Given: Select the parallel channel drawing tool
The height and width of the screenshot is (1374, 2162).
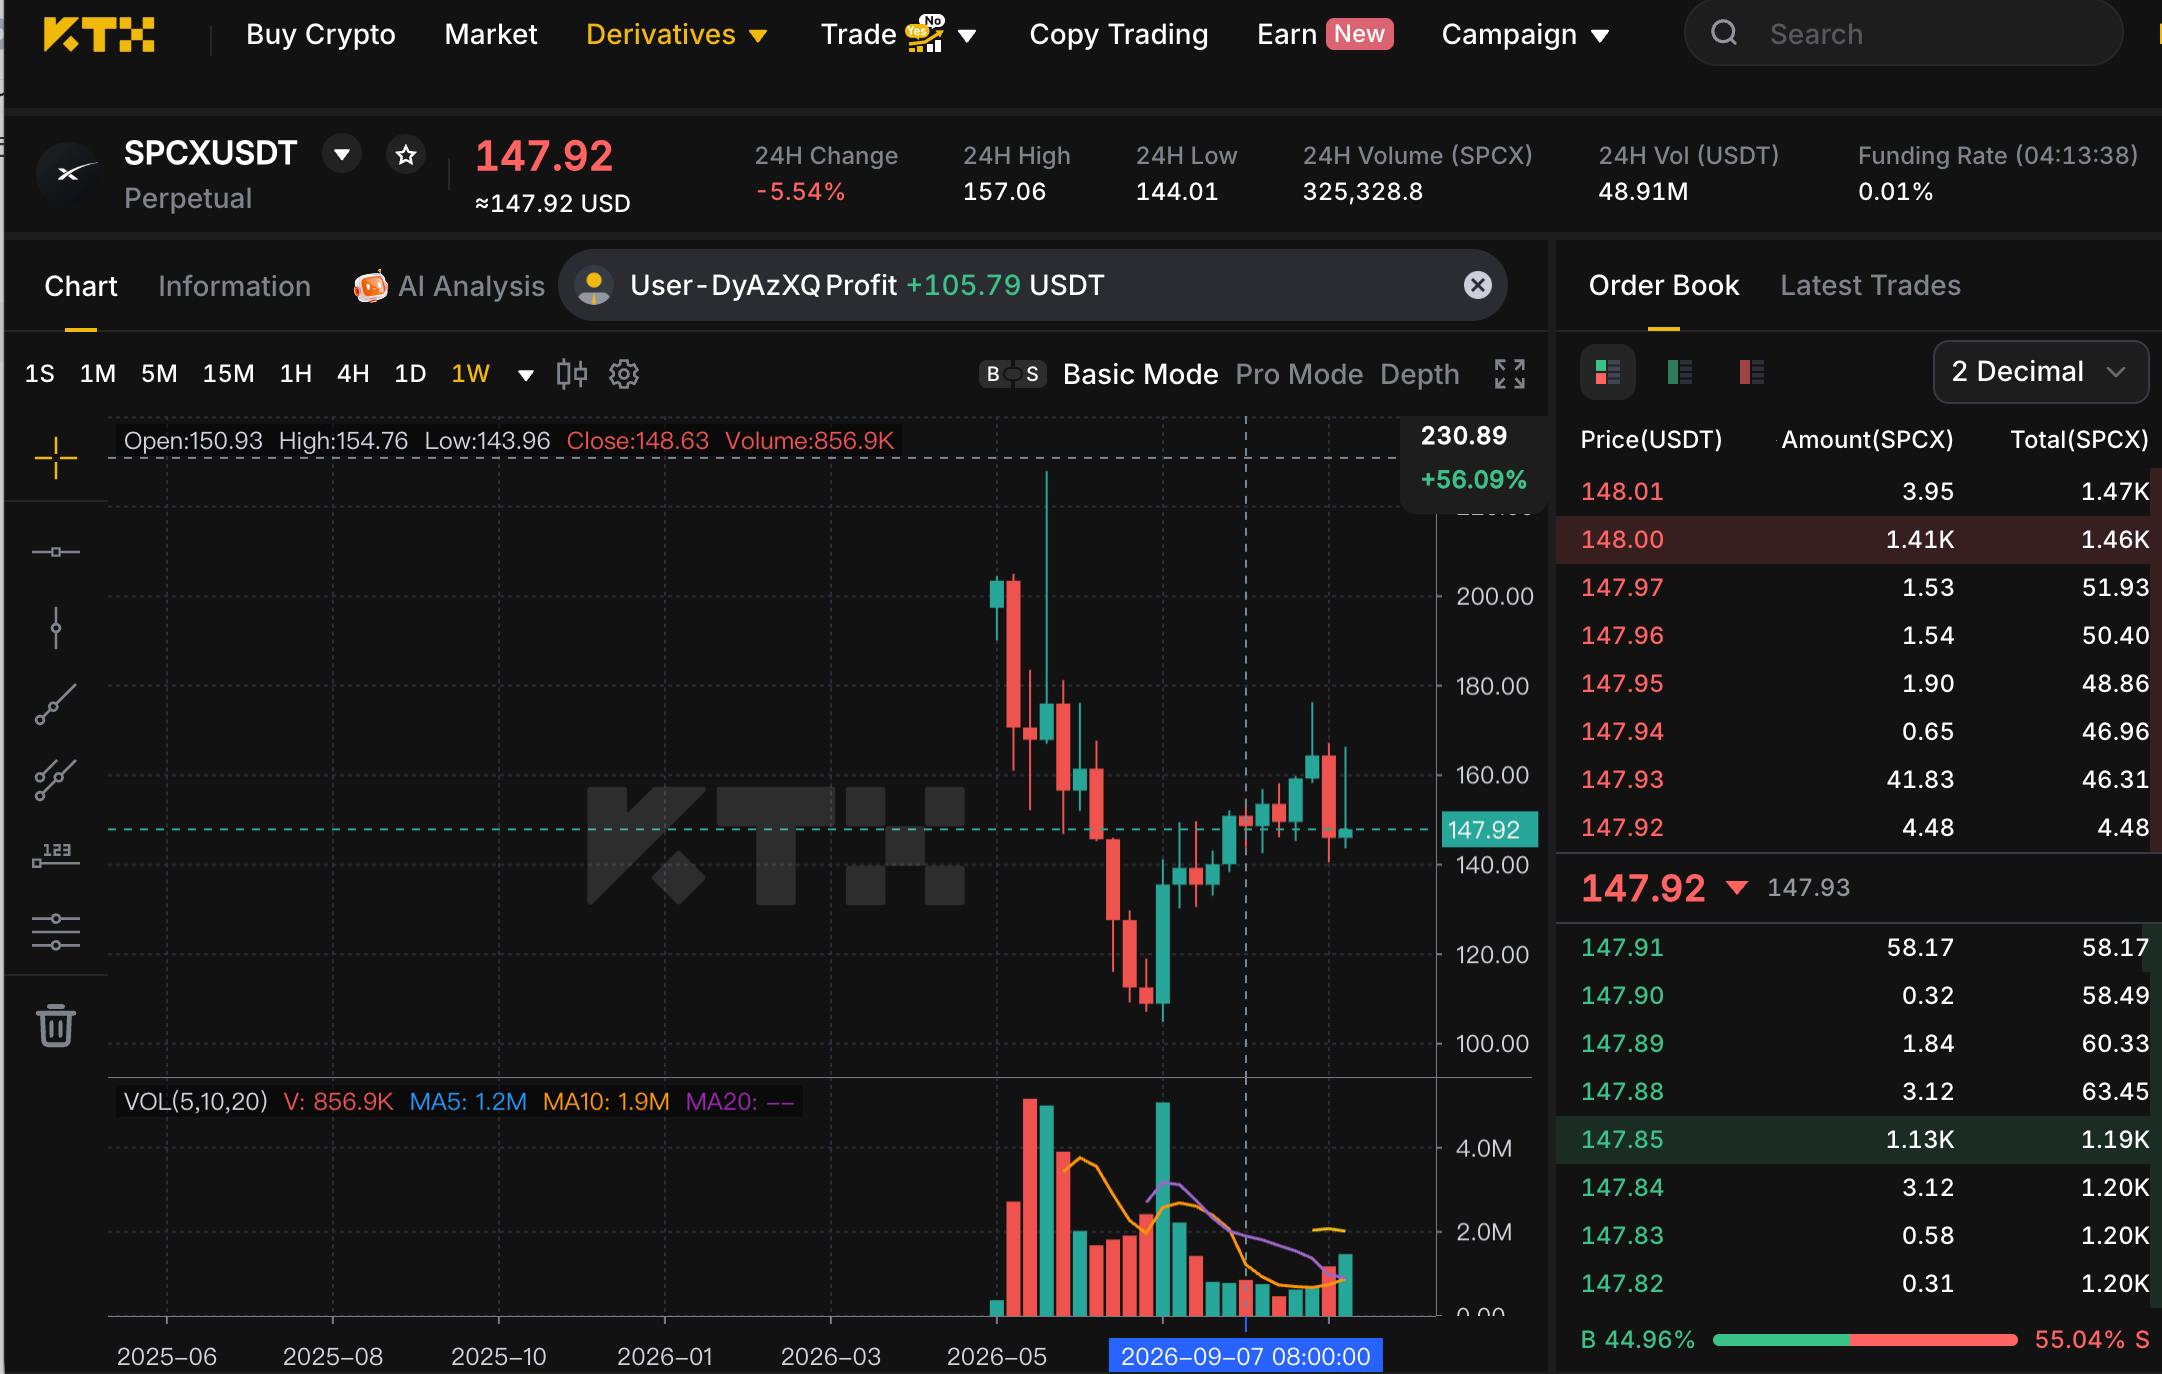Looking at the screenshot, I should 55,780.
